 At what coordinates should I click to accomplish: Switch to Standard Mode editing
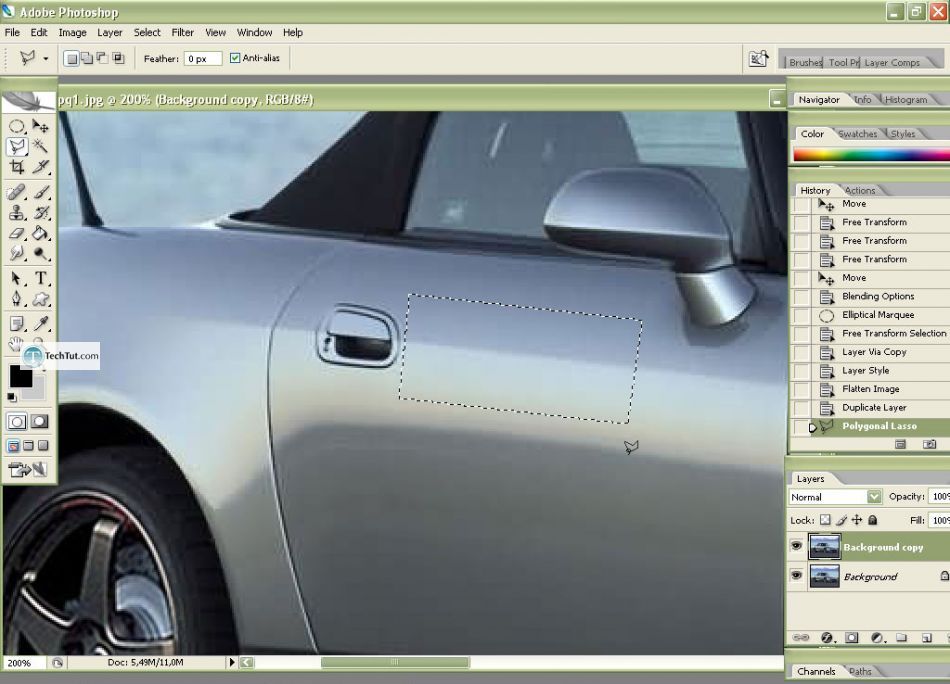(17, 422)
